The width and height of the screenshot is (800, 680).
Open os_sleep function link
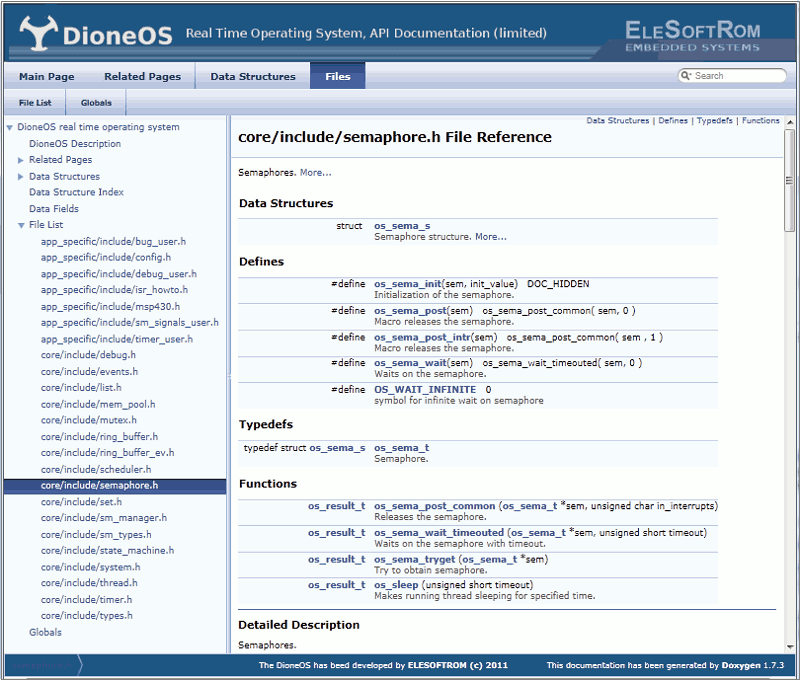(x=396, y=585)
